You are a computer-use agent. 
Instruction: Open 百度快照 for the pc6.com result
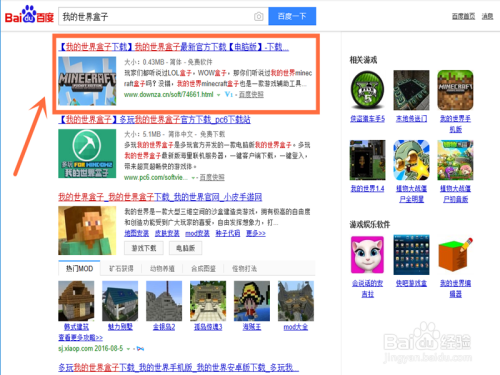(212, 177)
